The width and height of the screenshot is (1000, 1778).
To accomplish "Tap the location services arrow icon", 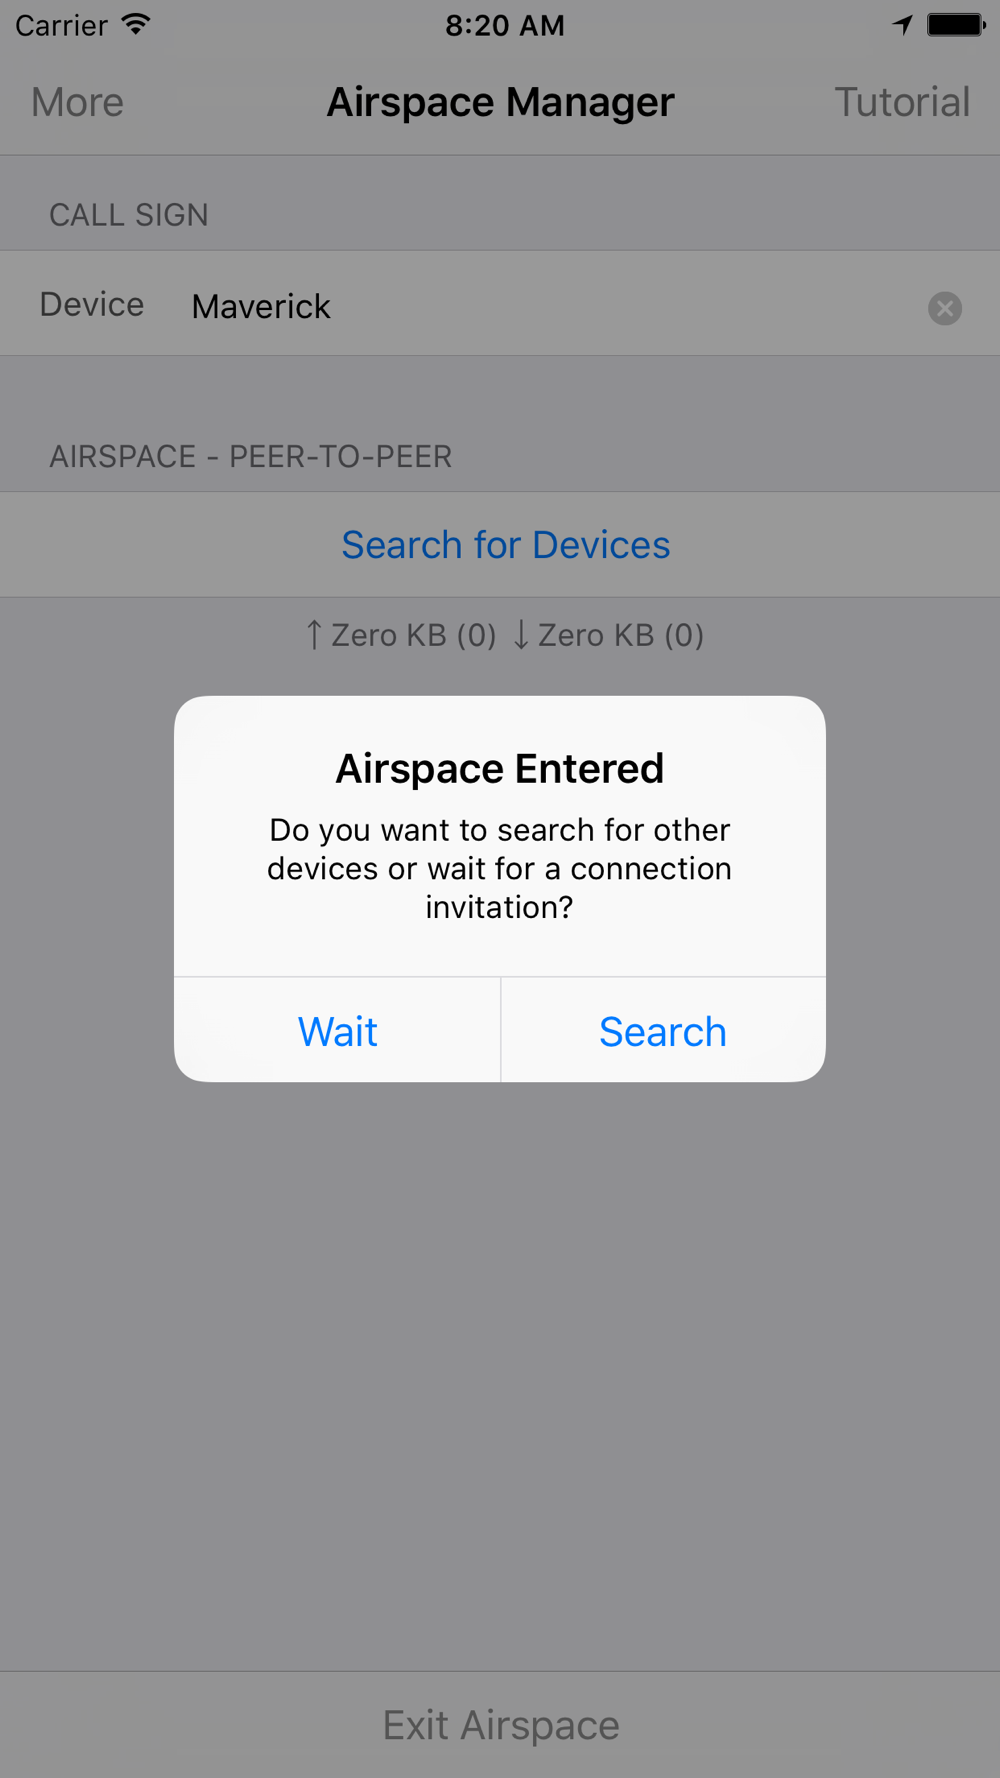I will click(x=903, y=25).
